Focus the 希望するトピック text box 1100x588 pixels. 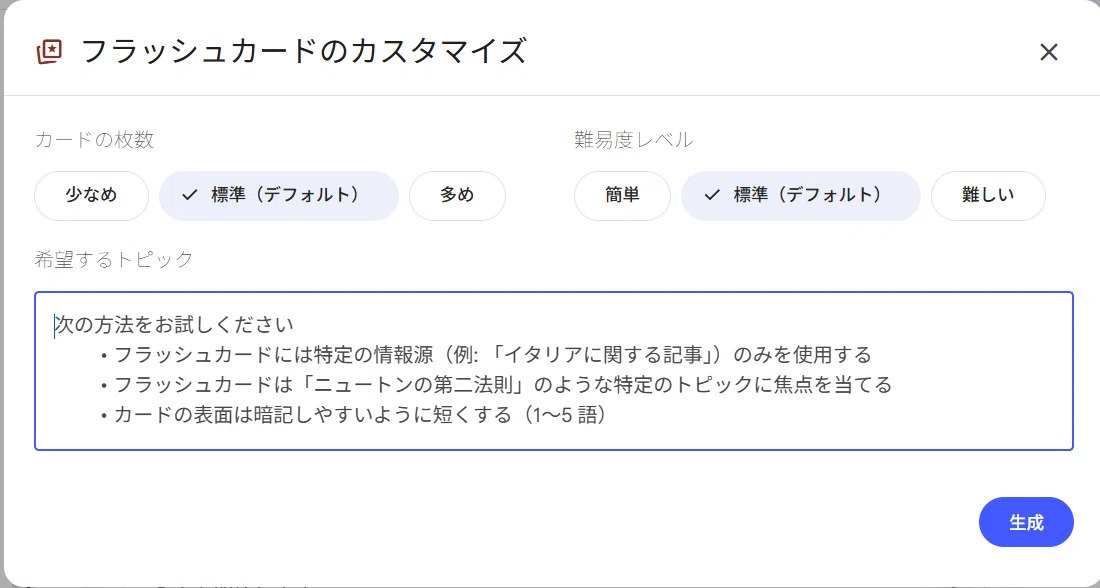(x=554, y=370)
